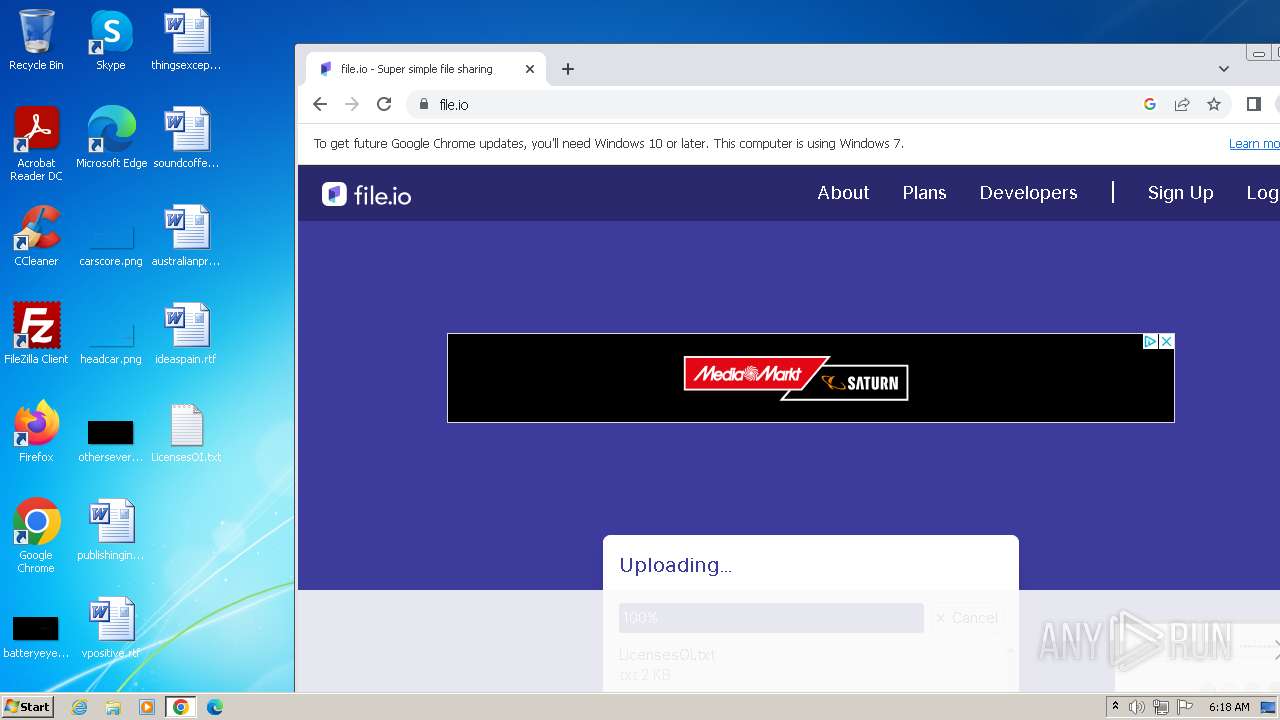Open the thingsexcep... Word document
This screenshot has height=720, width=1280.
pos(186,40)
